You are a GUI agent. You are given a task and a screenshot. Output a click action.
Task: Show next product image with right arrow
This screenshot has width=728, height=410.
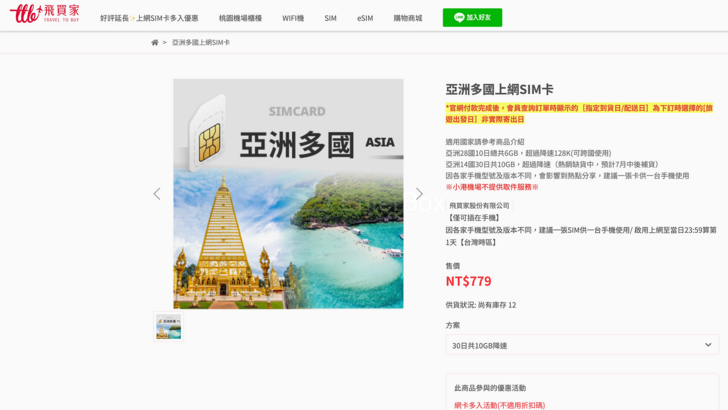pyautogui.click(x=419, y=194)
